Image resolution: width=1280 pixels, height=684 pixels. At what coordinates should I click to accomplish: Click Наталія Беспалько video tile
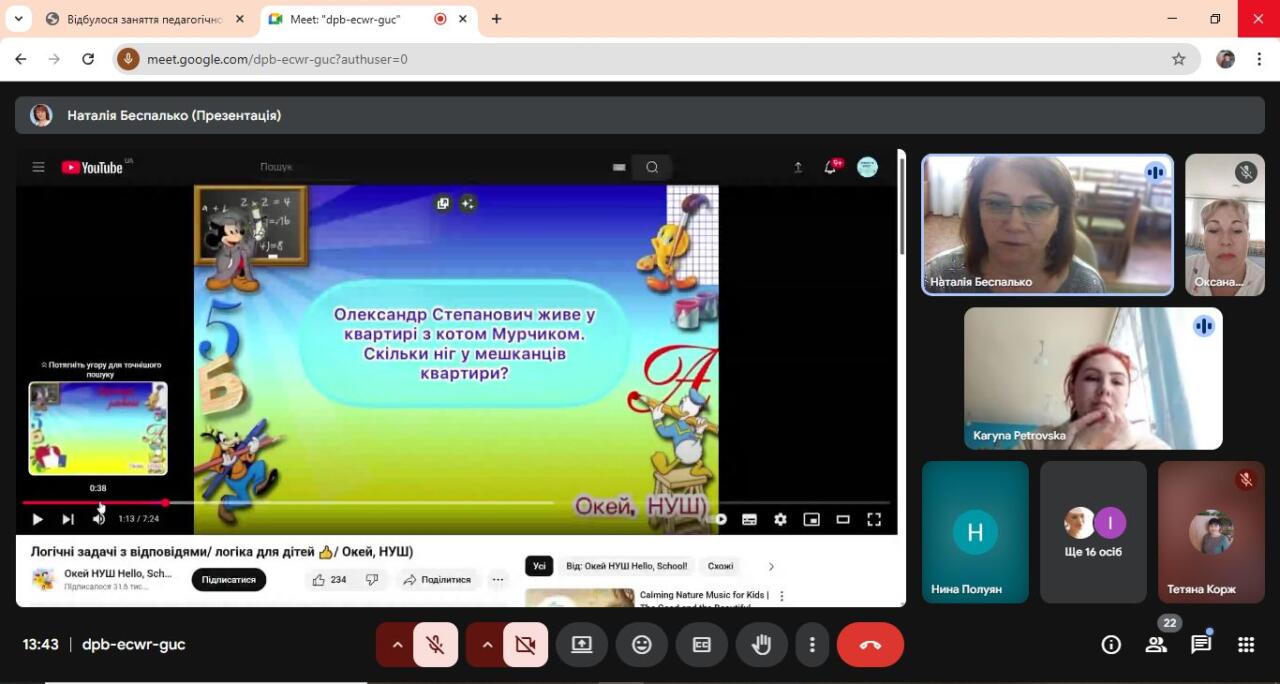1047,224
